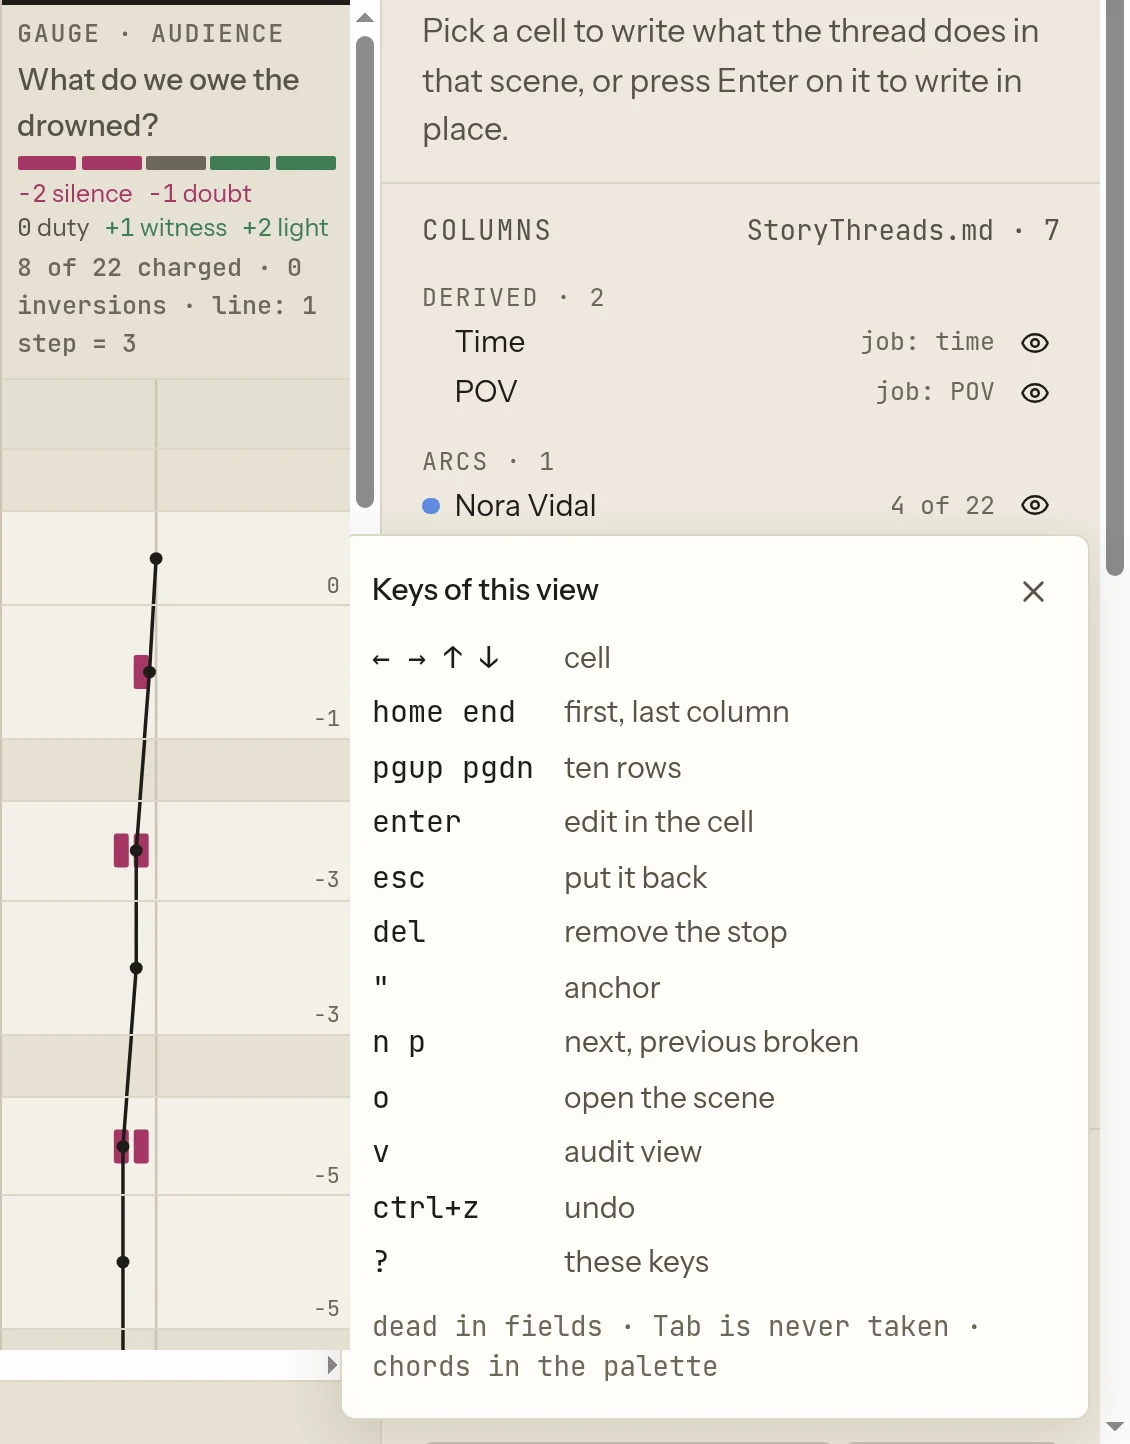
Task: Click the left panel vertical scrollbar thumb
Action: tap(365, 272)
